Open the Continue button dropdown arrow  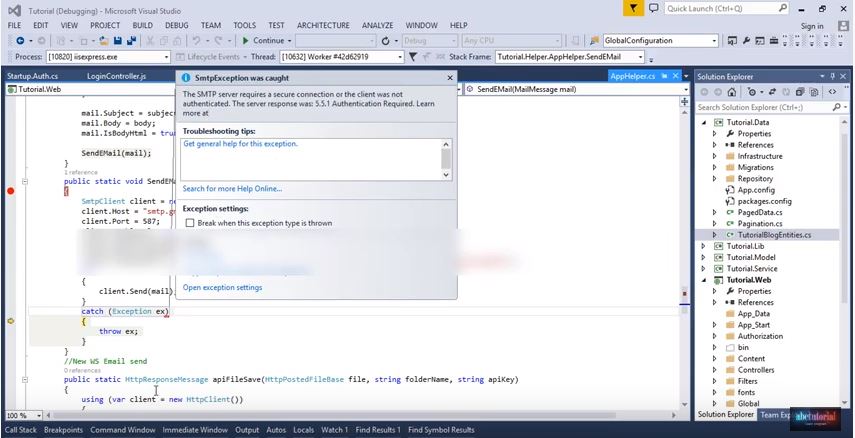click(290, 41)
